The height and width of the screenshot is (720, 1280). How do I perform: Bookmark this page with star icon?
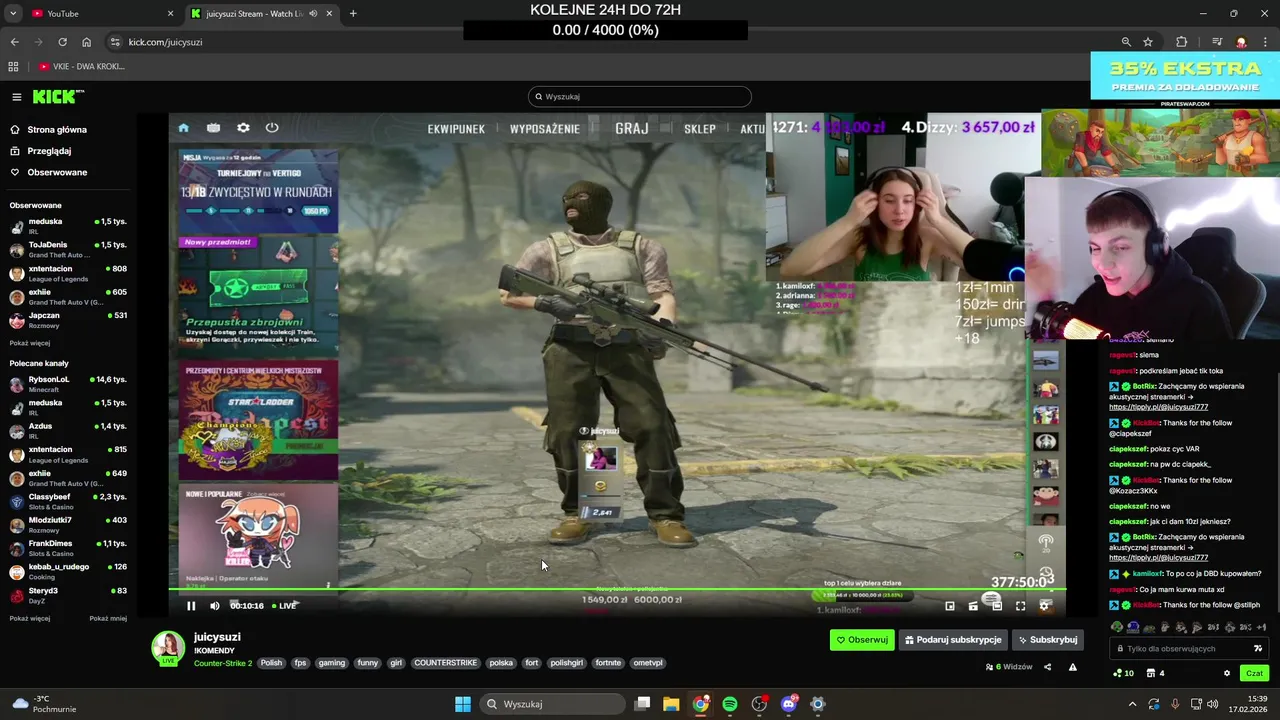pyautogui.click(x=1148, y=42)
